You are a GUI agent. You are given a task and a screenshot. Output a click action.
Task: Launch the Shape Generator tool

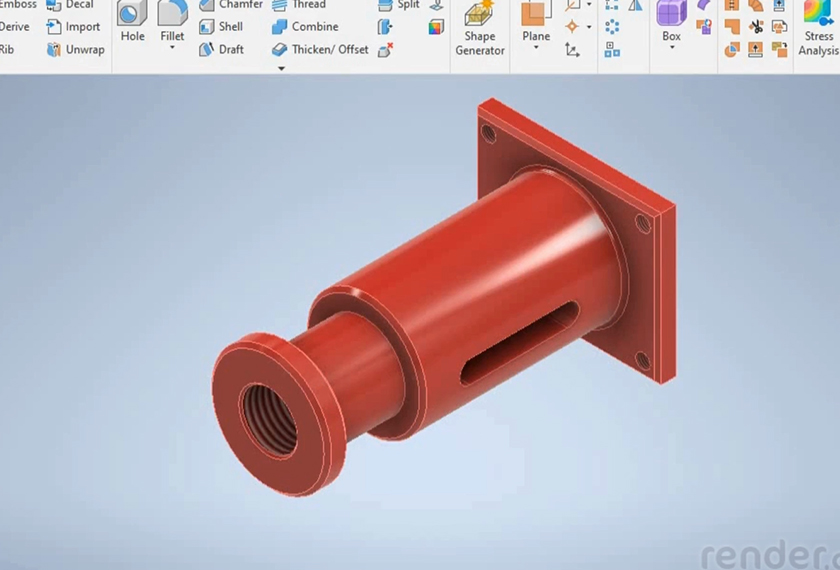(x=480, y=28)
